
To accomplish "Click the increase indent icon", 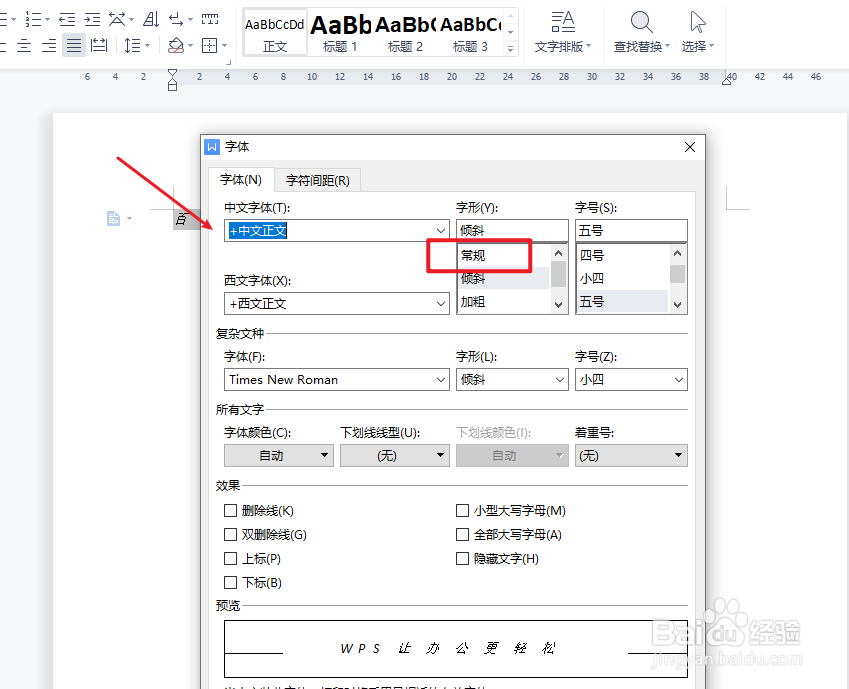I will pyautogui.click(x=93, y=18).
